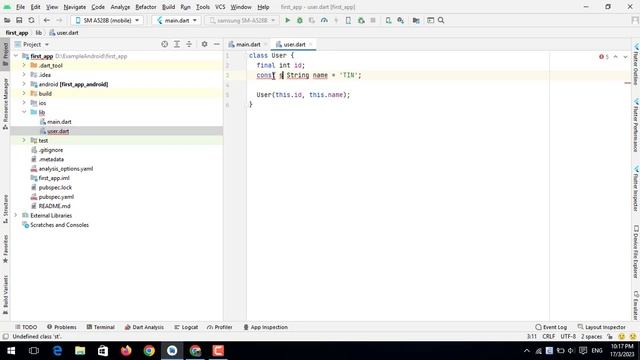The height and width of the screenshot is (360, 640).
Task: Open the device selector SM A528B dropdown
Action: click(x=107, y=20)
